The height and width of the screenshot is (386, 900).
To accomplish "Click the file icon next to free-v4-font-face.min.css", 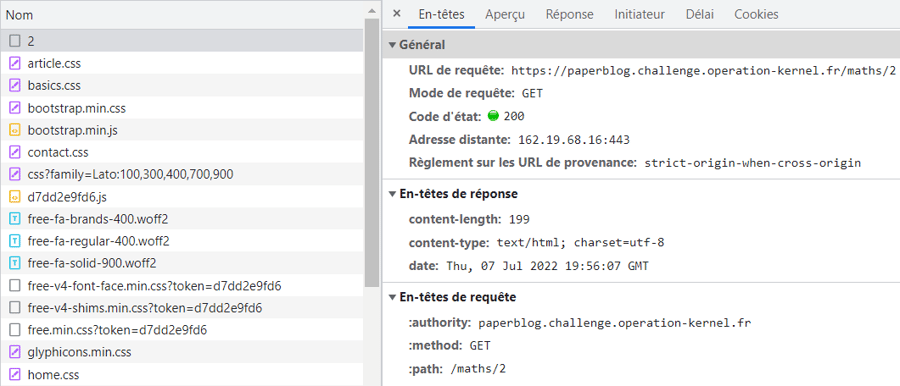I will tap(15, 285).
